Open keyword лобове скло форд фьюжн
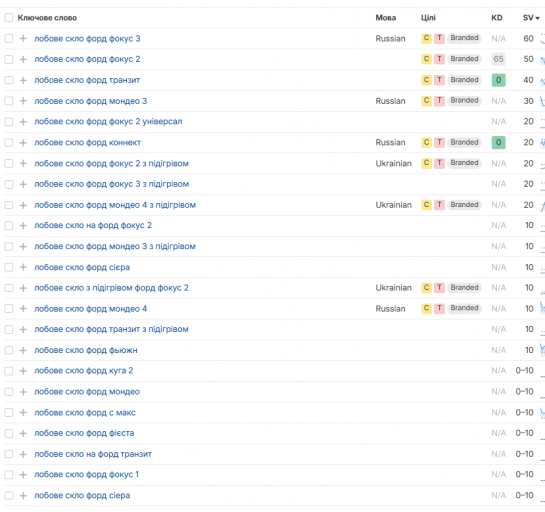 coord(86,350)
